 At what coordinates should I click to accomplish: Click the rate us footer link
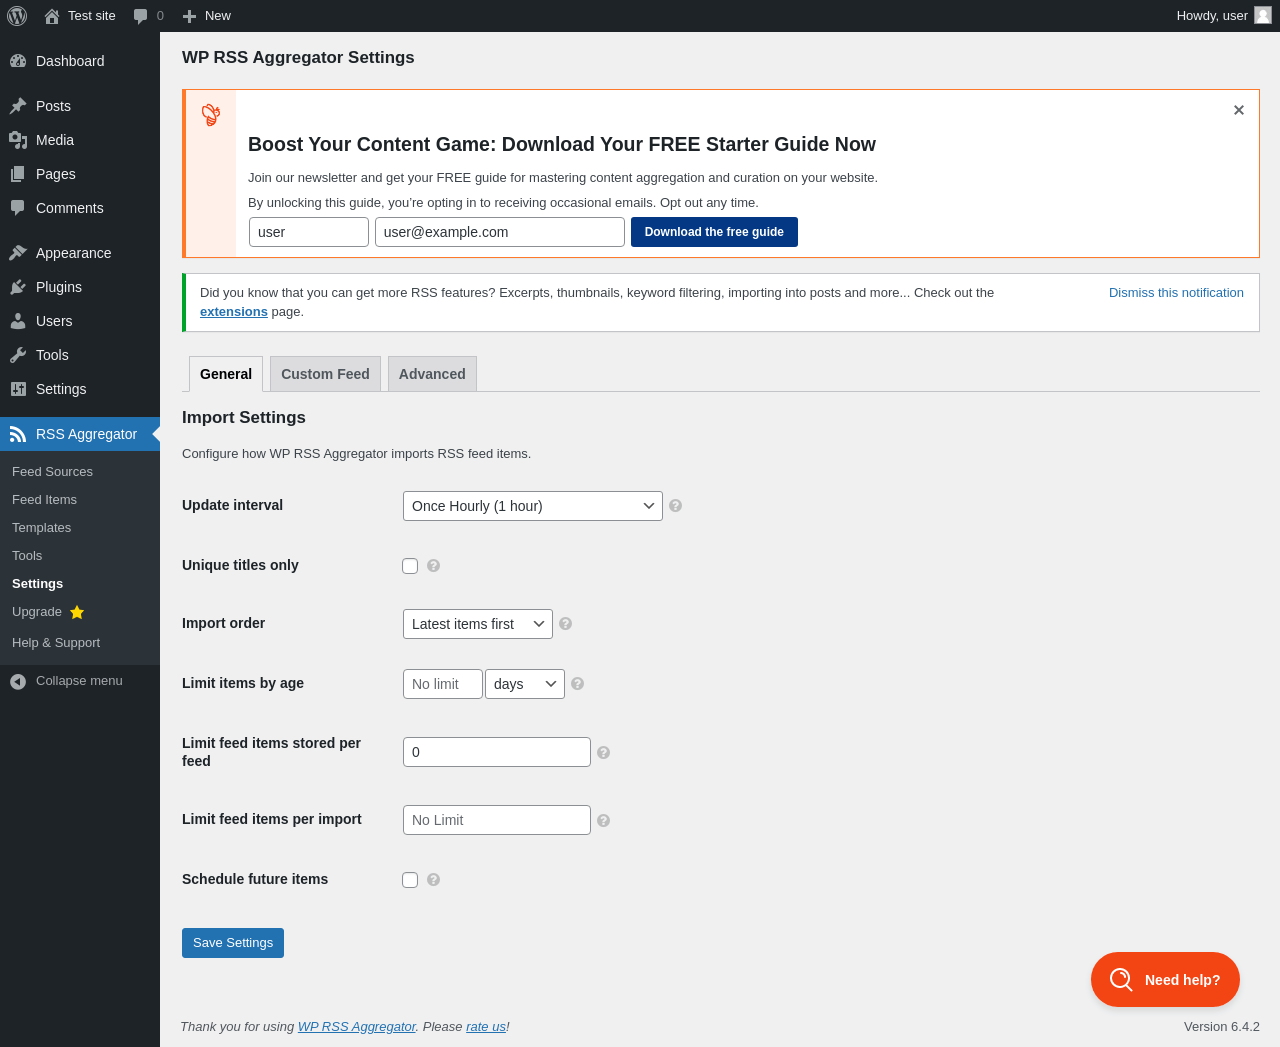click(x=486, y=1027)
